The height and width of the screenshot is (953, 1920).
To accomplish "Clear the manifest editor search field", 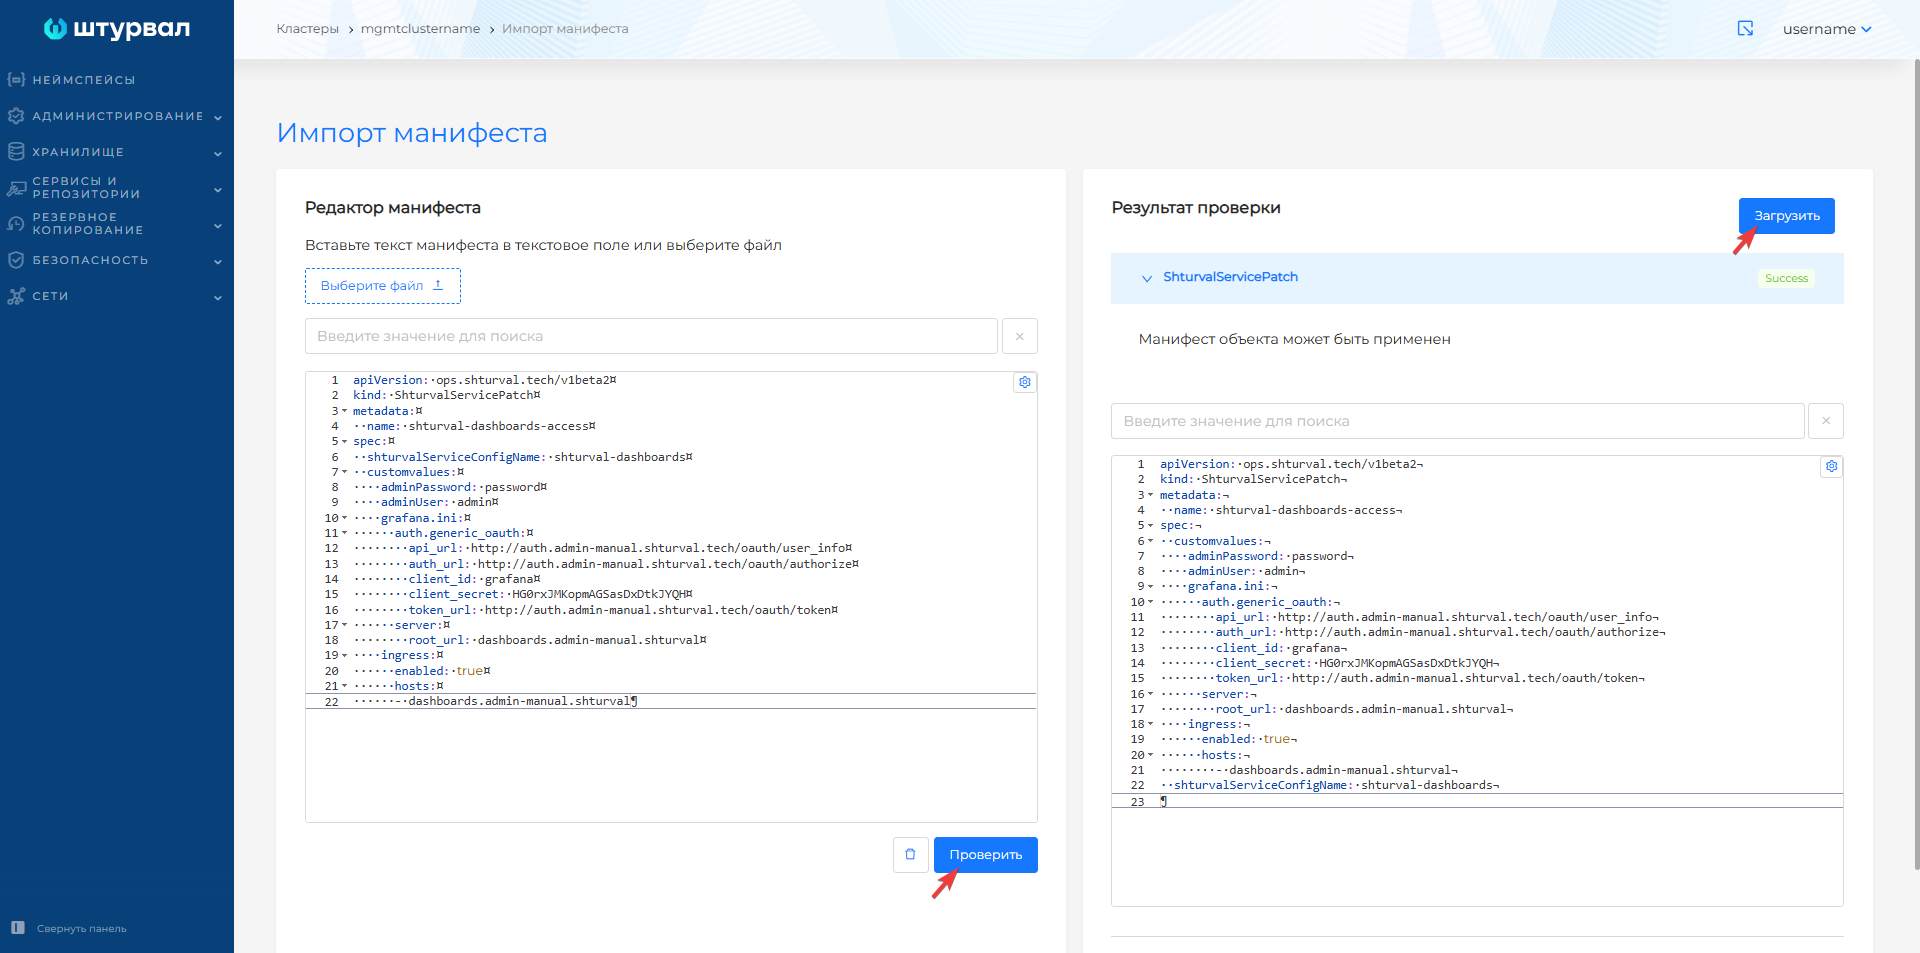I will click(x=1019, y=336).
